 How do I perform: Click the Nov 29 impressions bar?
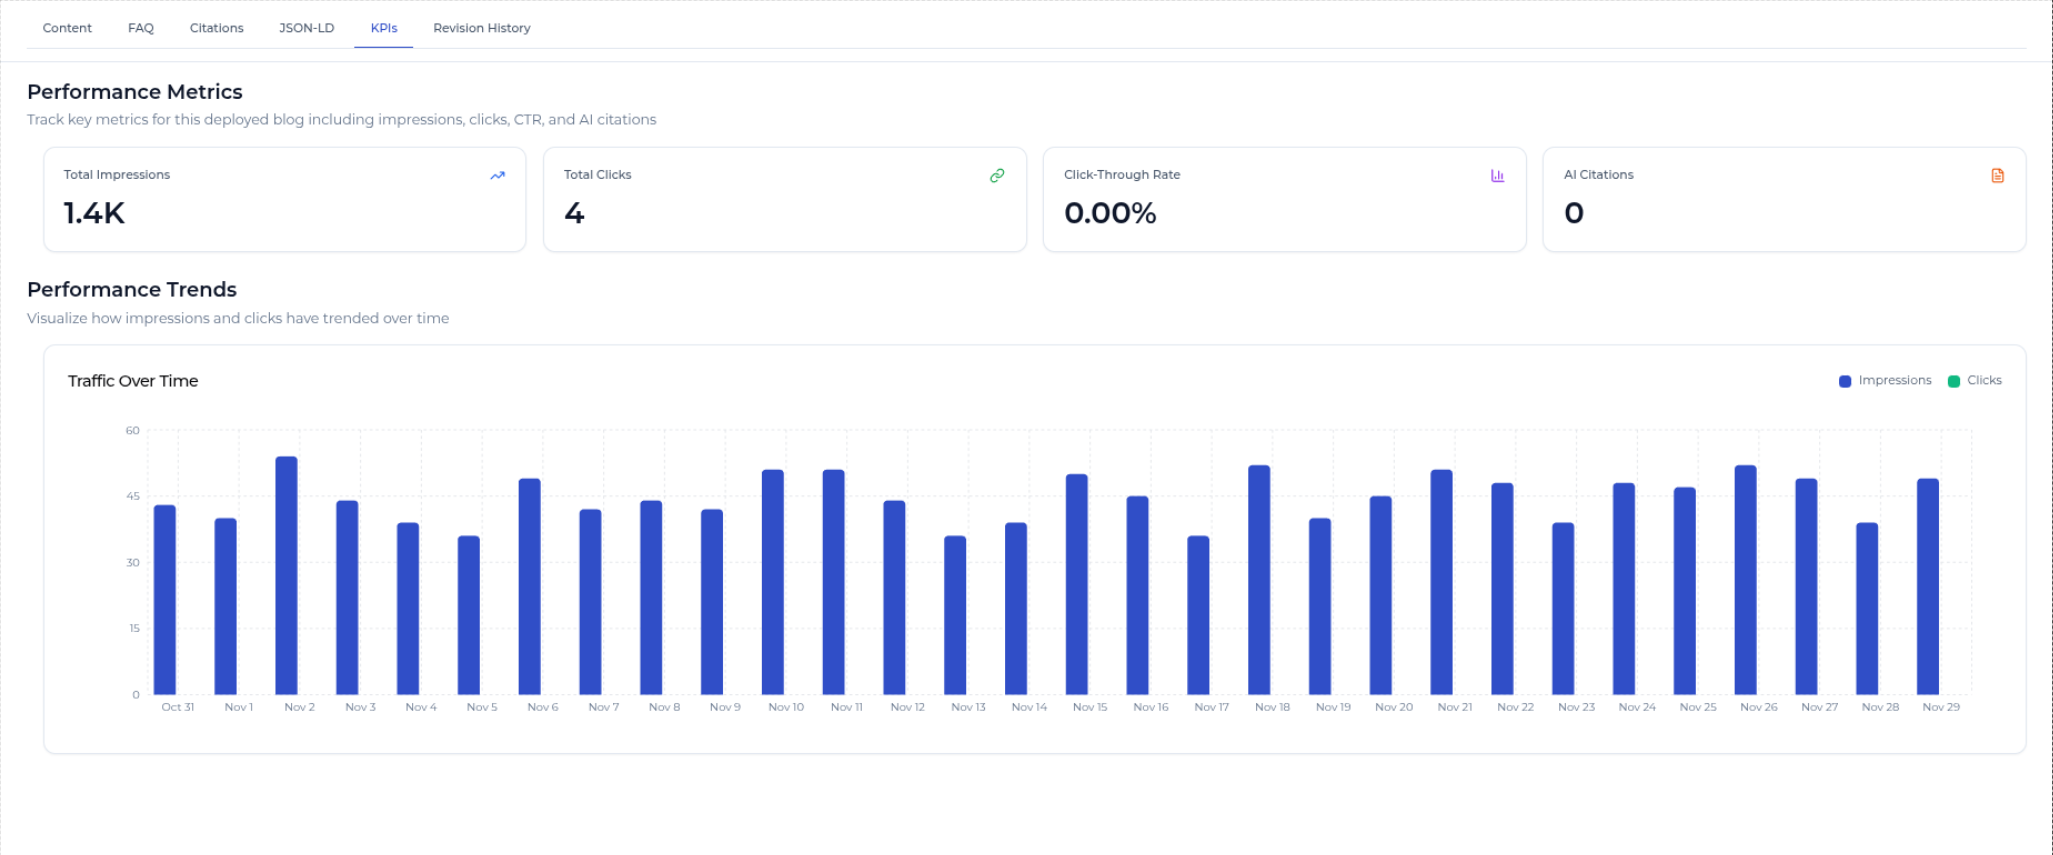[x=1928, y=587]
